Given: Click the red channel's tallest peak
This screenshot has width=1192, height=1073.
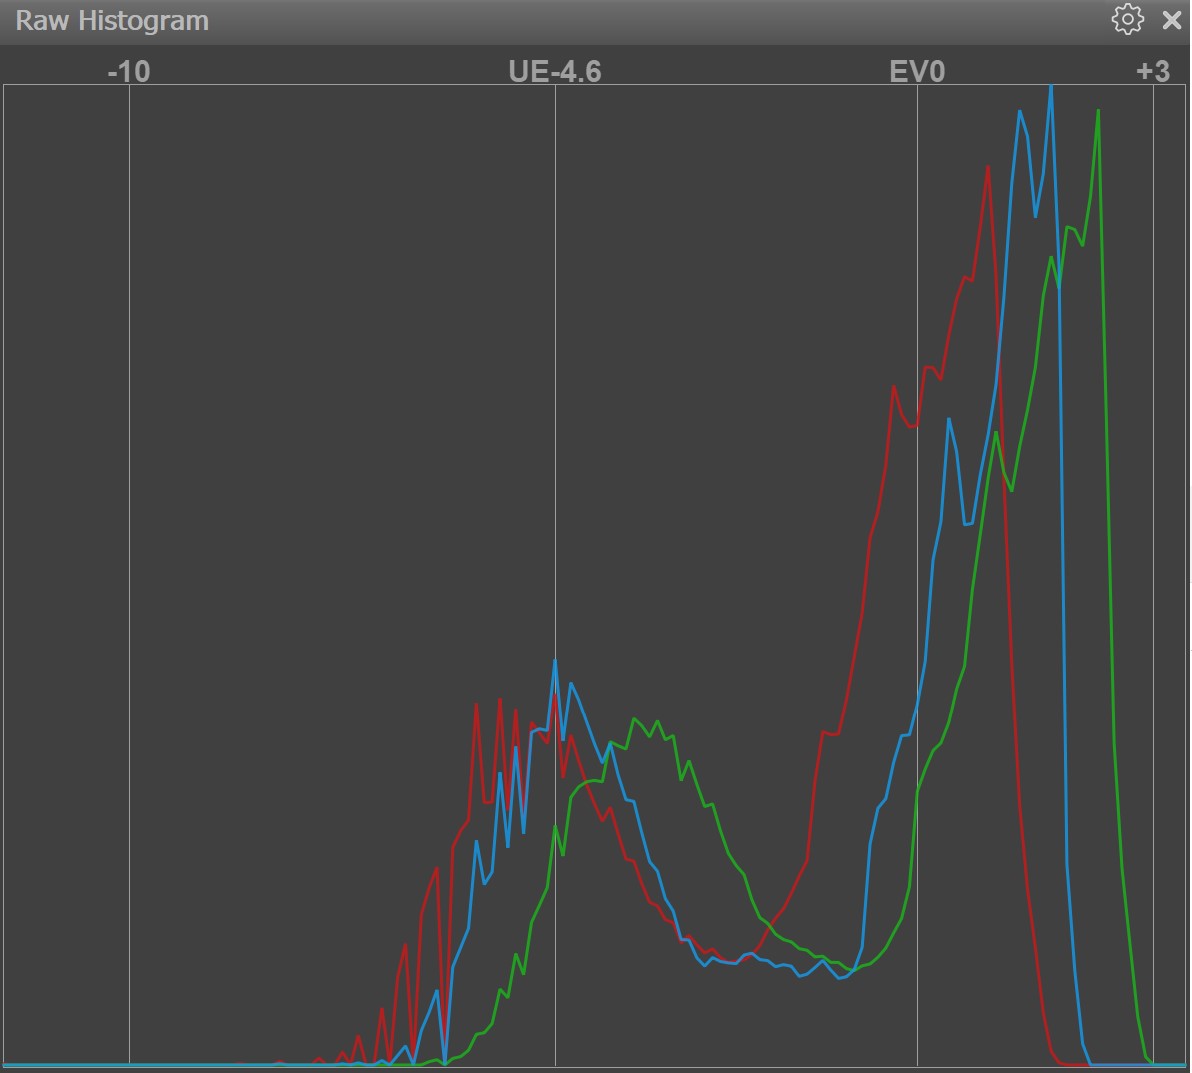Looking at the screenshot, I should point(988,167).
